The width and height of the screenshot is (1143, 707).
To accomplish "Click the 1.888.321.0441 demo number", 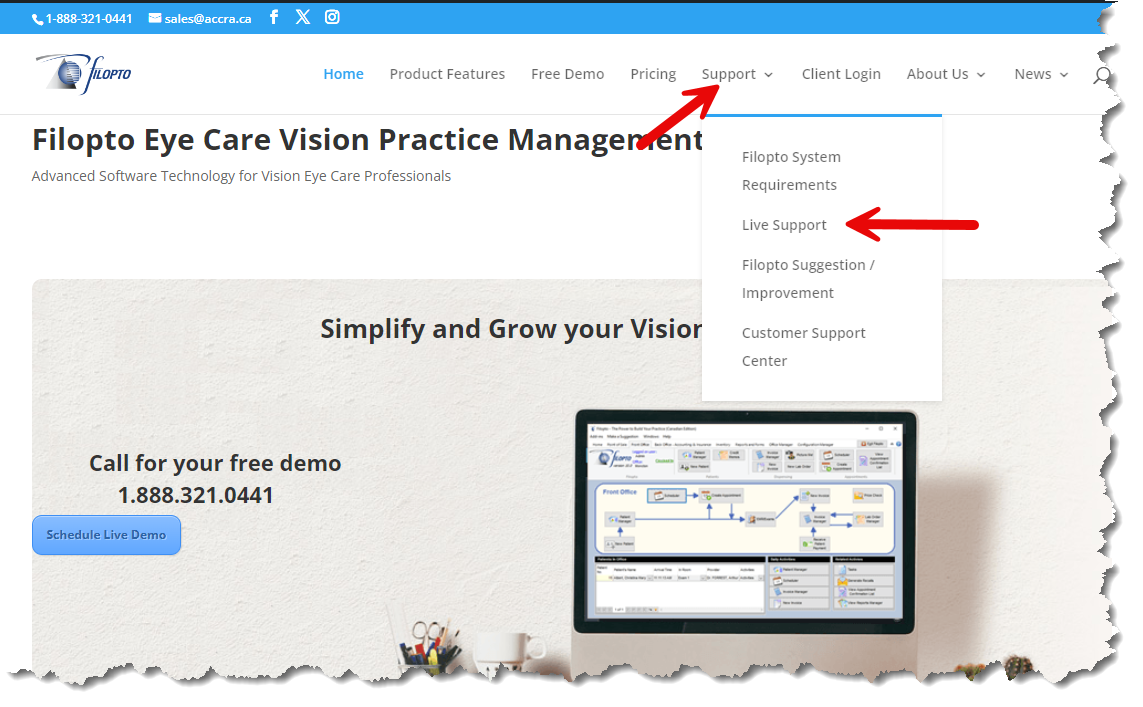I will coord(195,495).
